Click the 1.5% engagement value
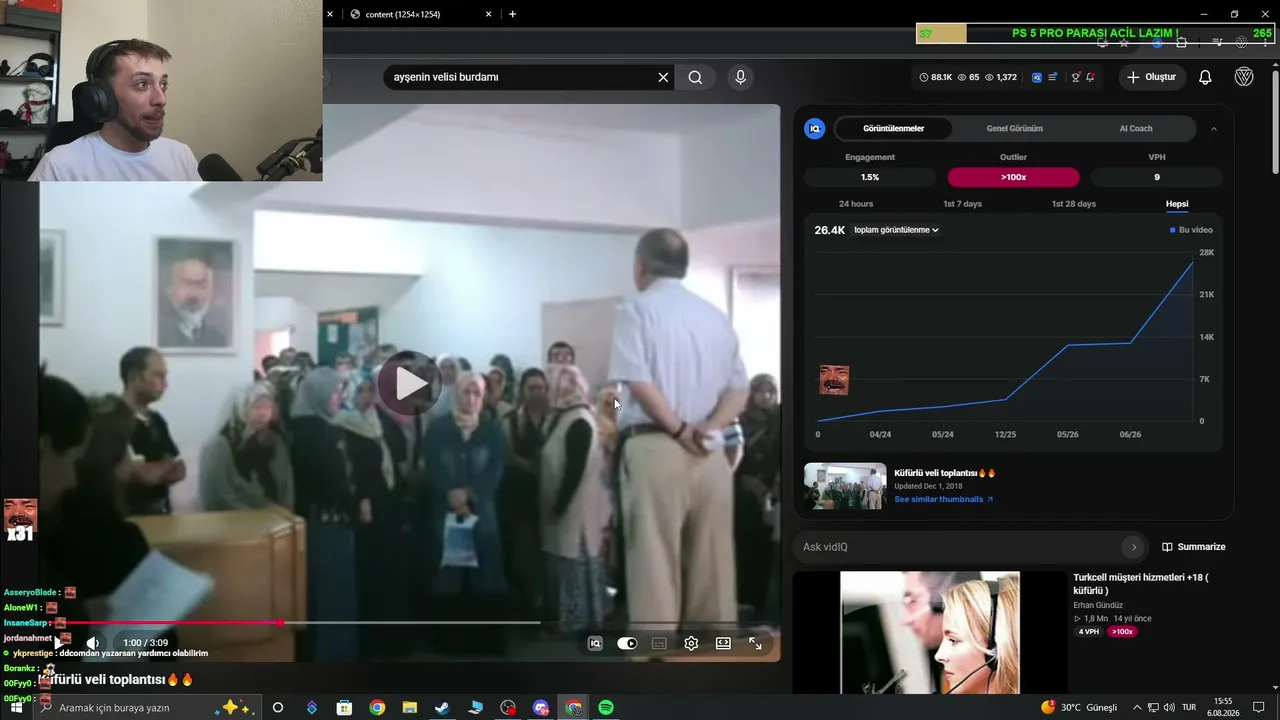The width and height of the screenshot is (1280, 720). [x=869, y=177]
